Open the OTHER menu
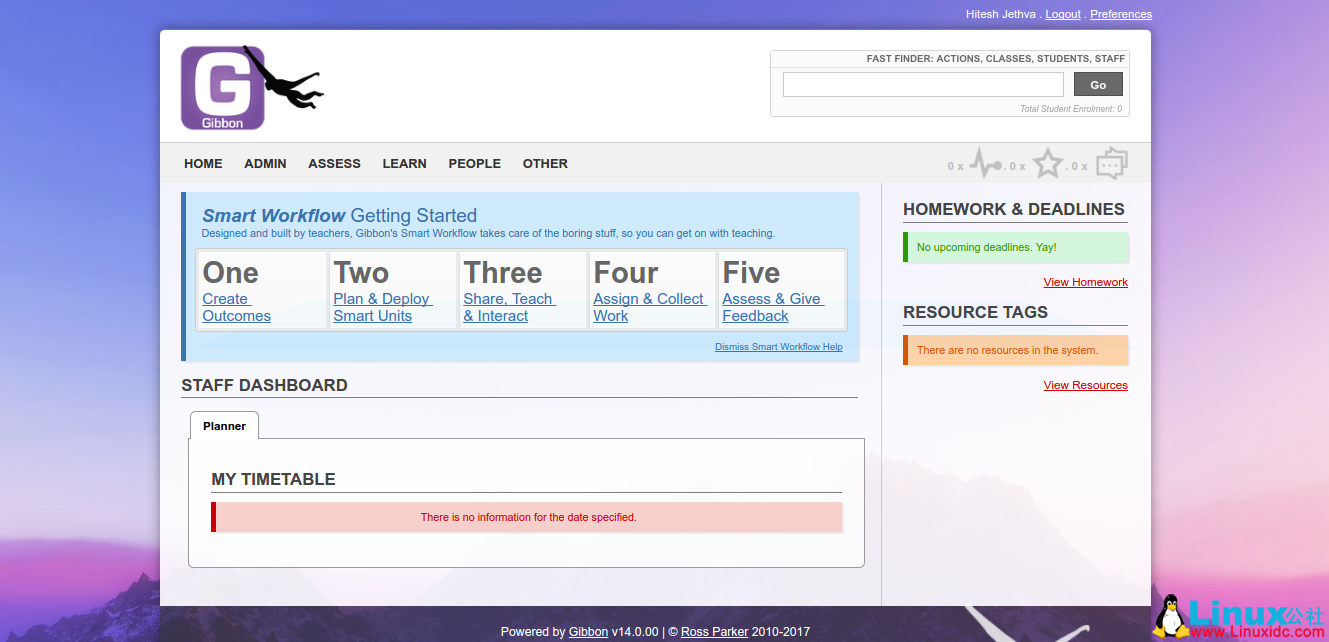The image size is (1329, 642). [x=545, y=163]
